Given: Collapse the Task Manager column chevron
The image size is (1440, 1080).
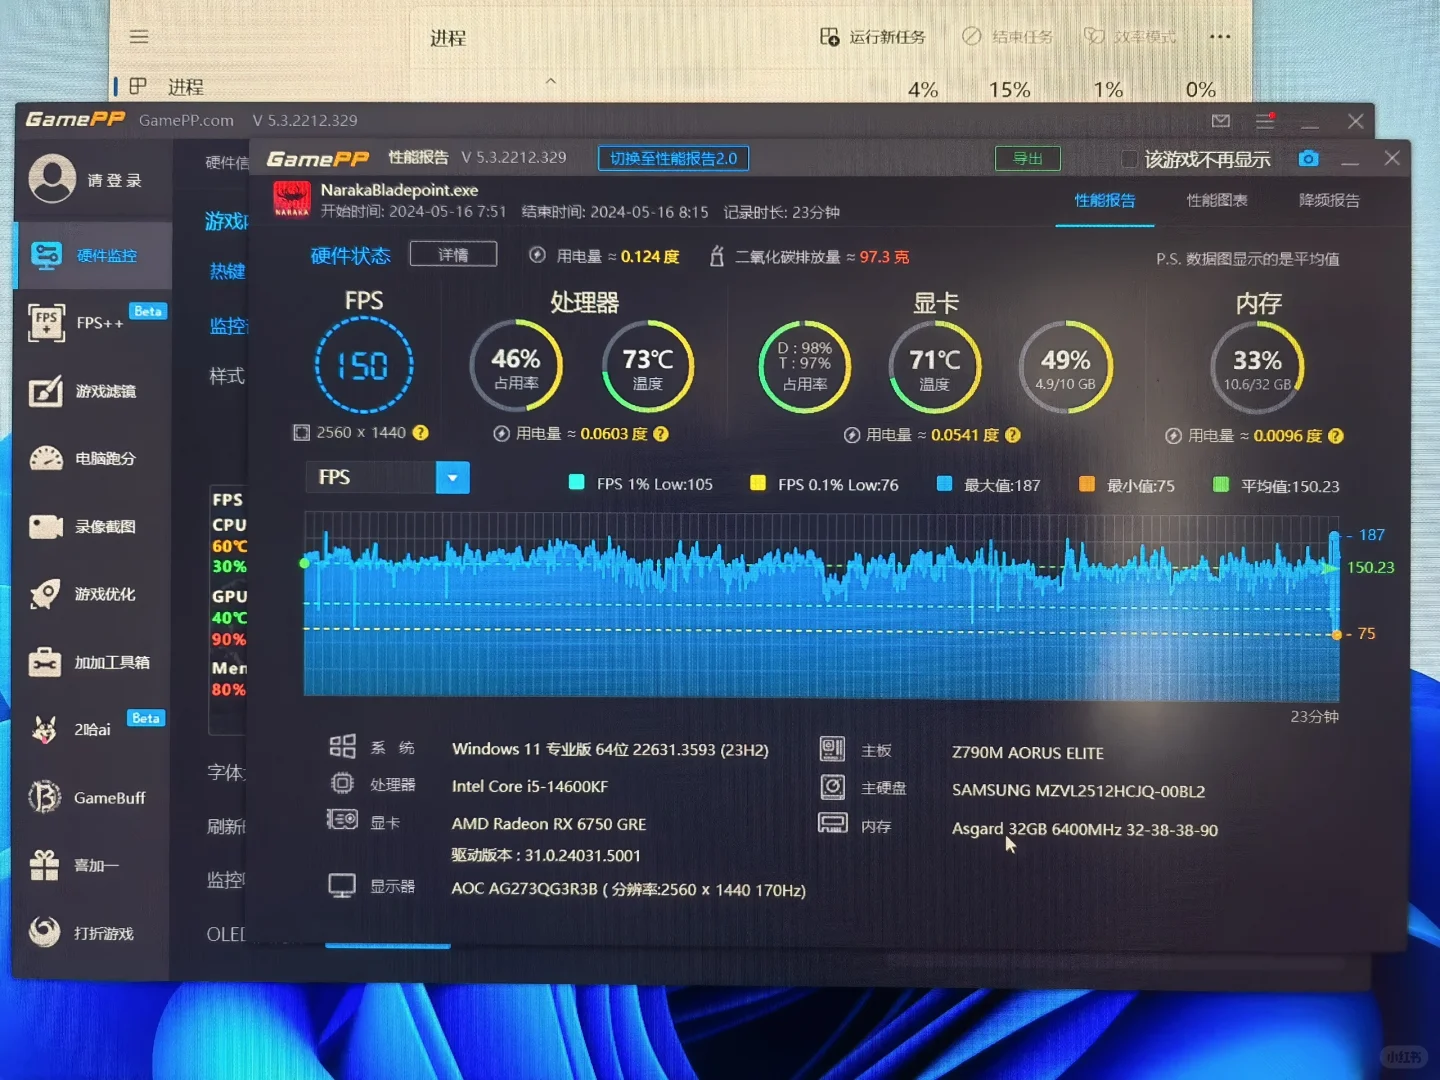Looking at the screenshot, I should 551,81.
